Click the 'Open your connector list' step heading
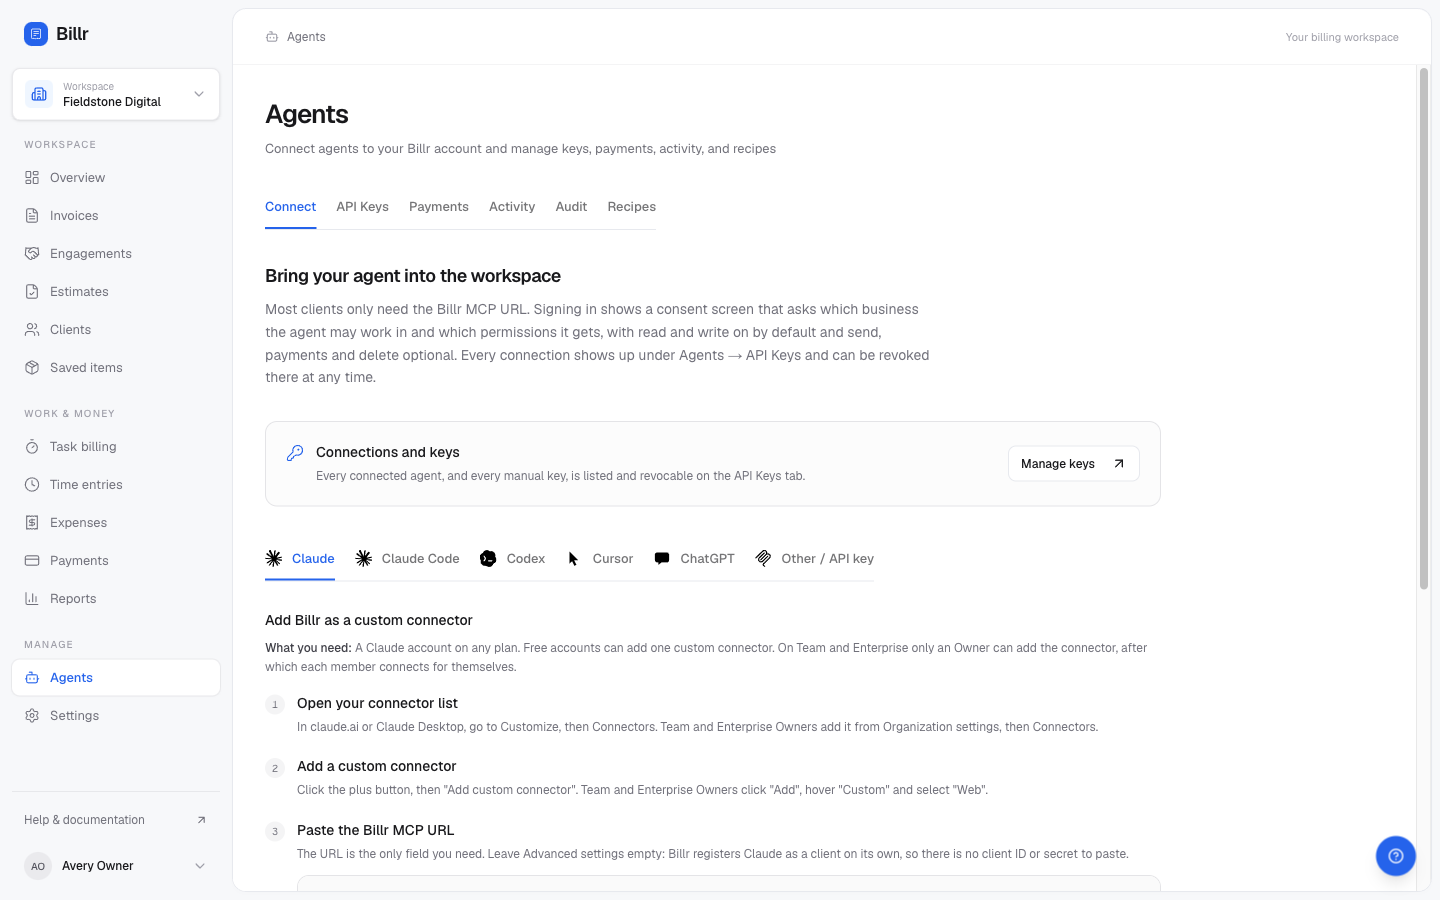Screen dimensions: 1440x900 point(377,704)
